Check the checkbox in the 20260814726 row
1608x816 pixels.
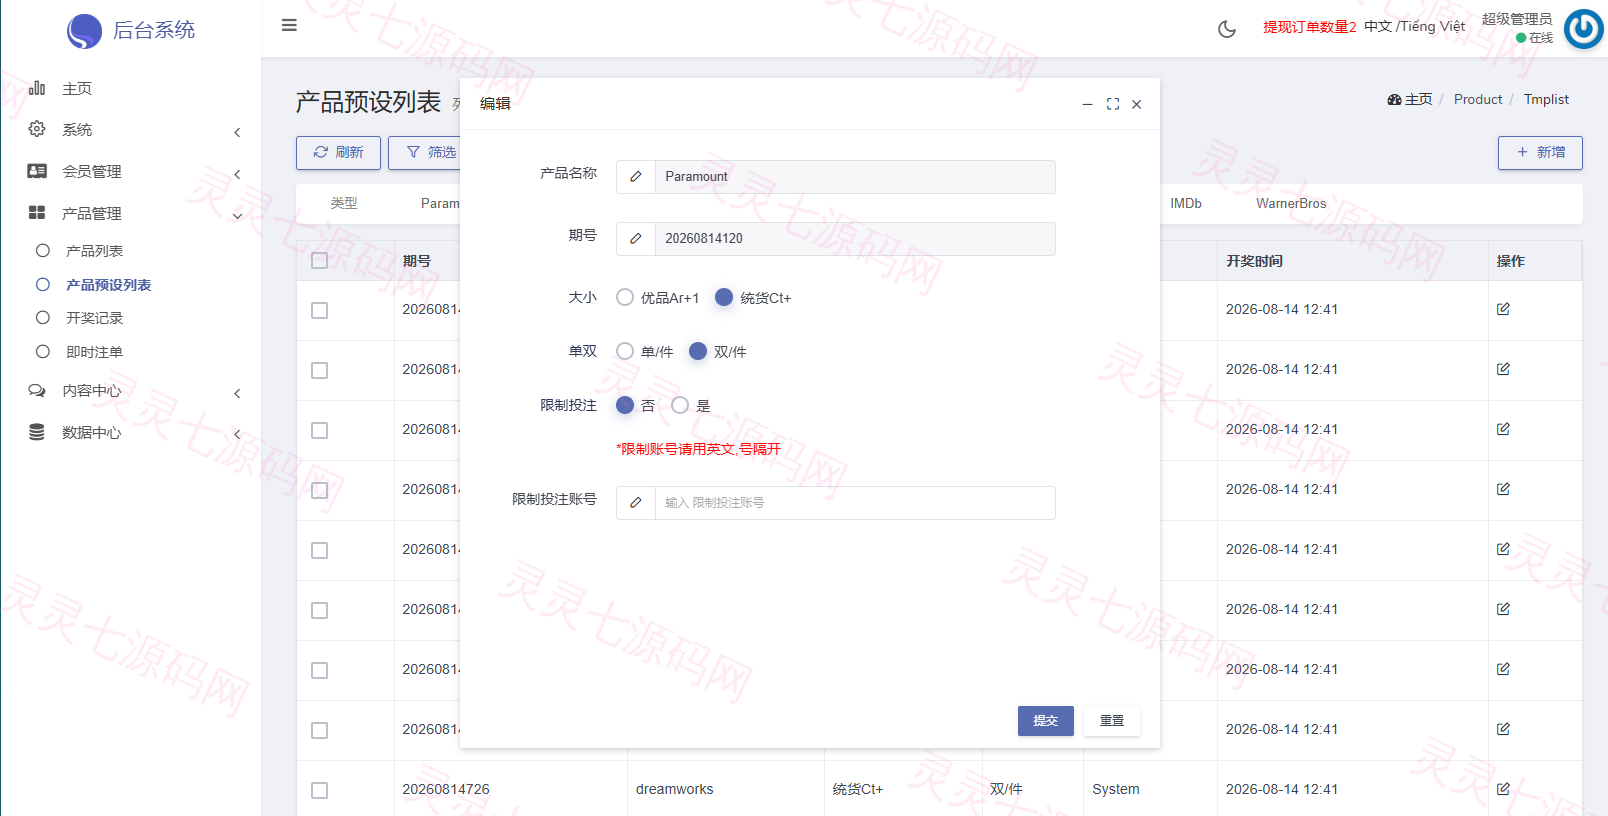(319, 790)
